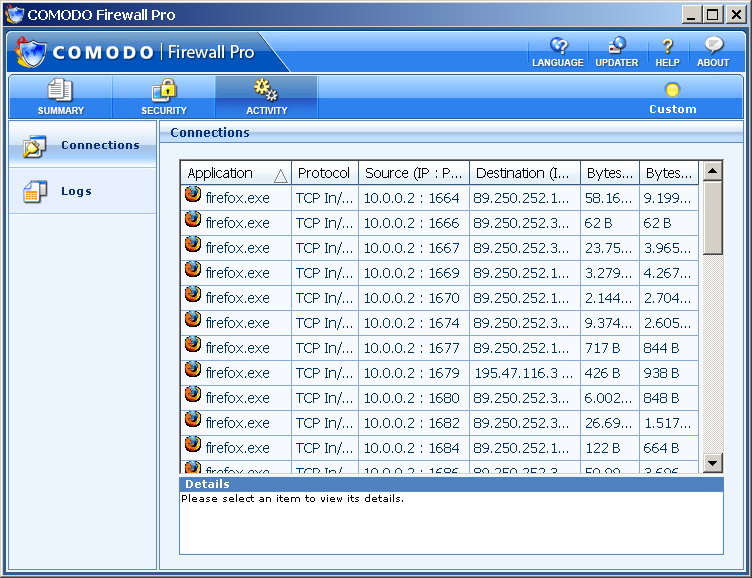Click Firefox icon in port 1682 row
The width and height of the screenshot is (752, 578).
click(193, 419)
